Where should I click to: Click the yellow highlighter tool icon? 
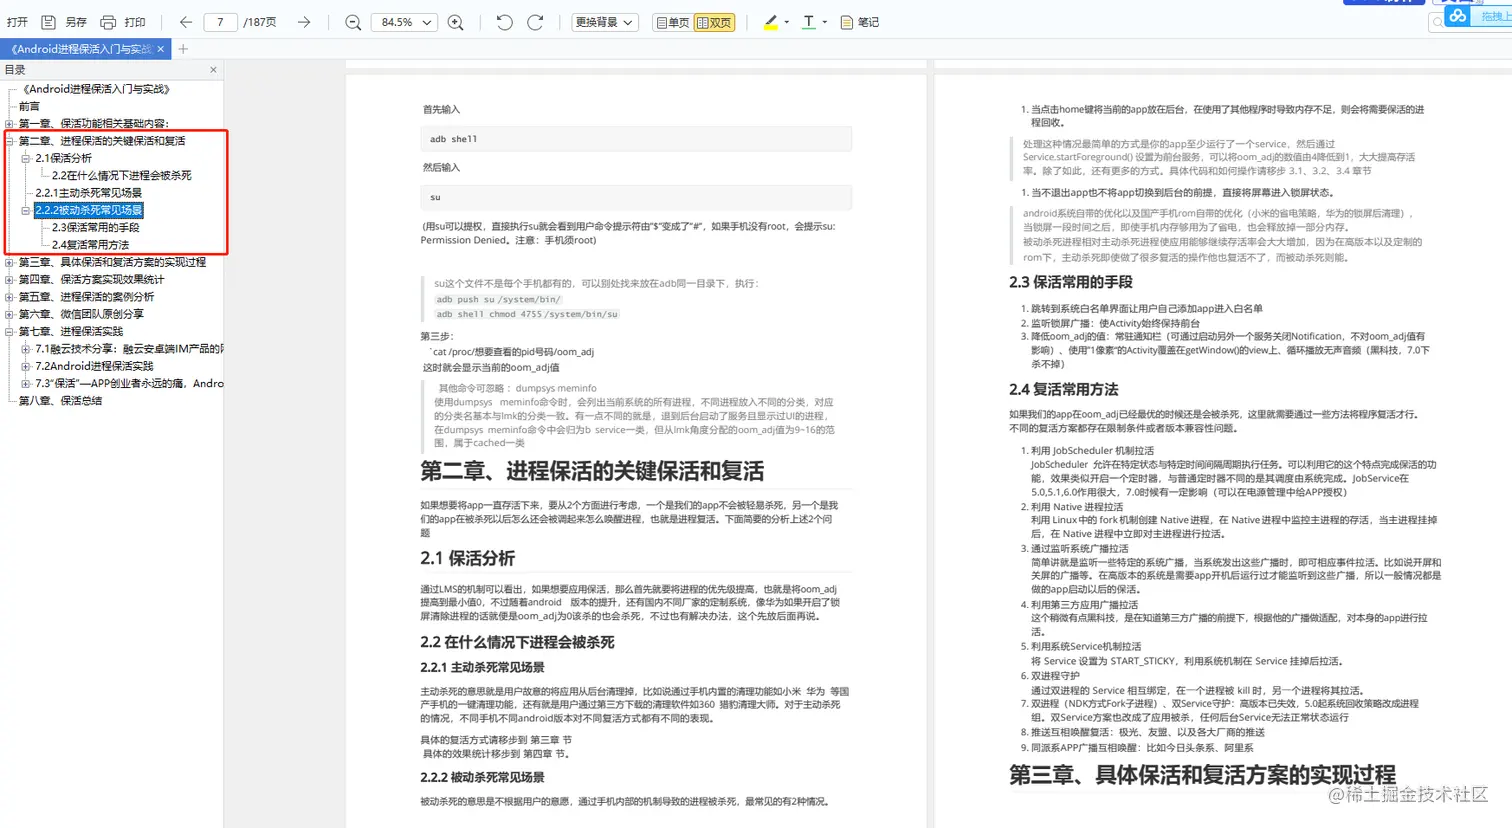click(x=770, y=22)
